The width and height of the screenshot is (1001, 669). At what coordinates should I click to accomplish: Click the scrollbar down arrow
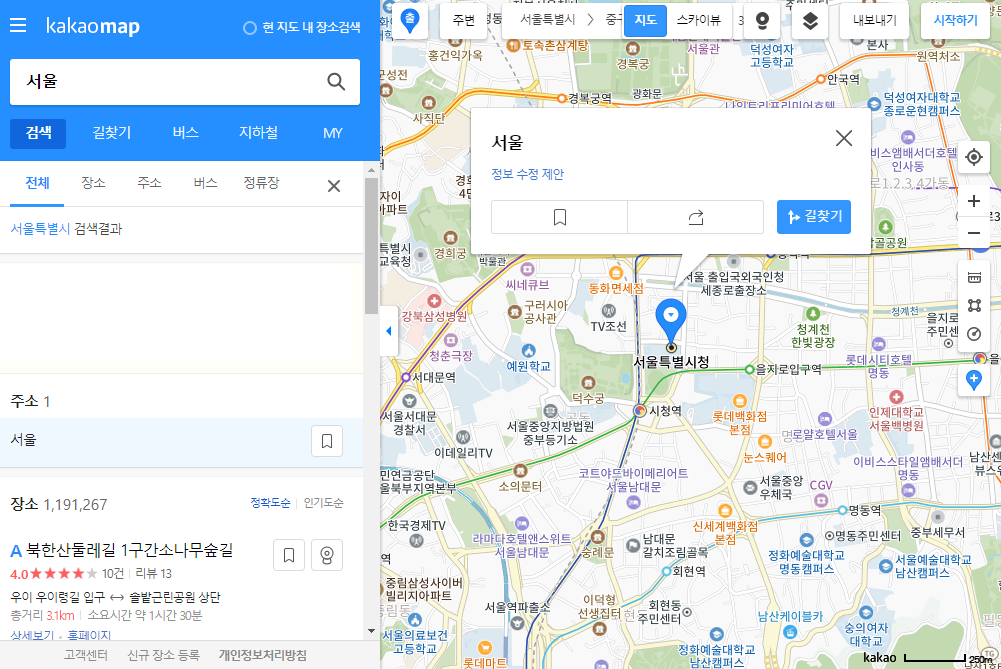[x=372, y=631]
